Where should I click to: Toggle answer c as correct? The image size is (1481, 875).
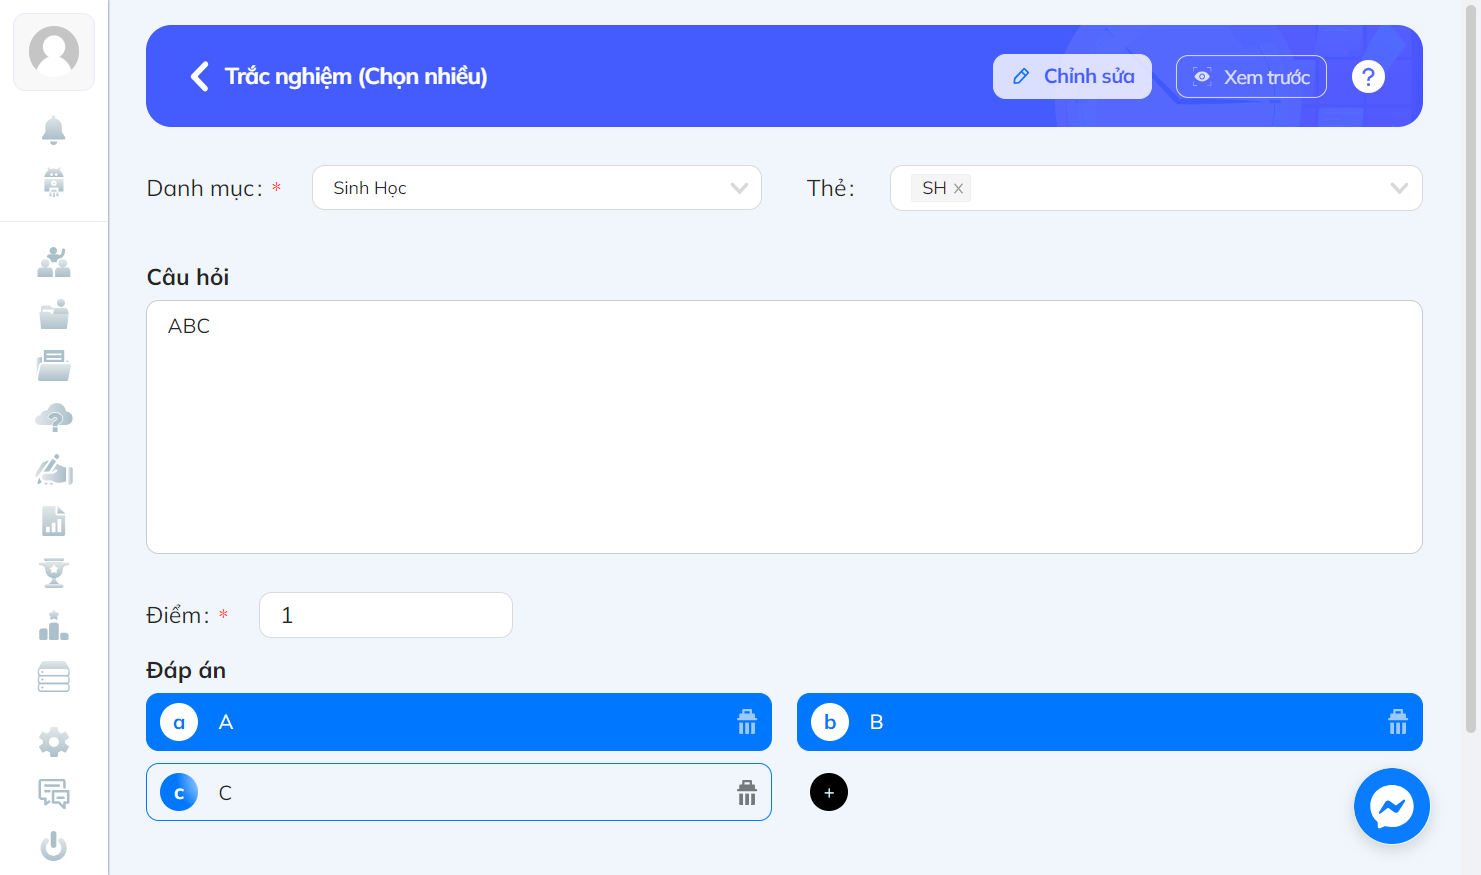(x=179, y=792)
